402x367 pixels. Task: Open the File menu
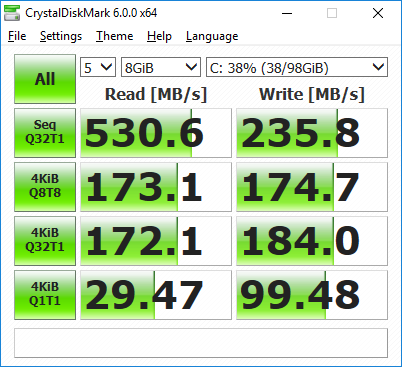tap(17, 36)
